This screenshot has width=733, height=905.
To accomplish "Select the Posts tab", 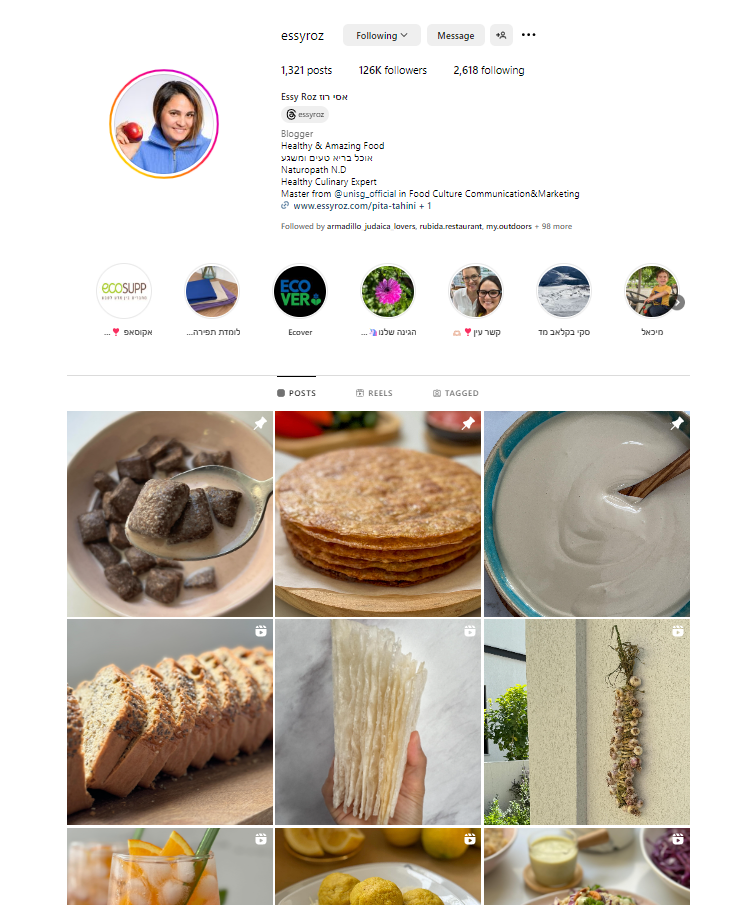I will tap(296, 393).
